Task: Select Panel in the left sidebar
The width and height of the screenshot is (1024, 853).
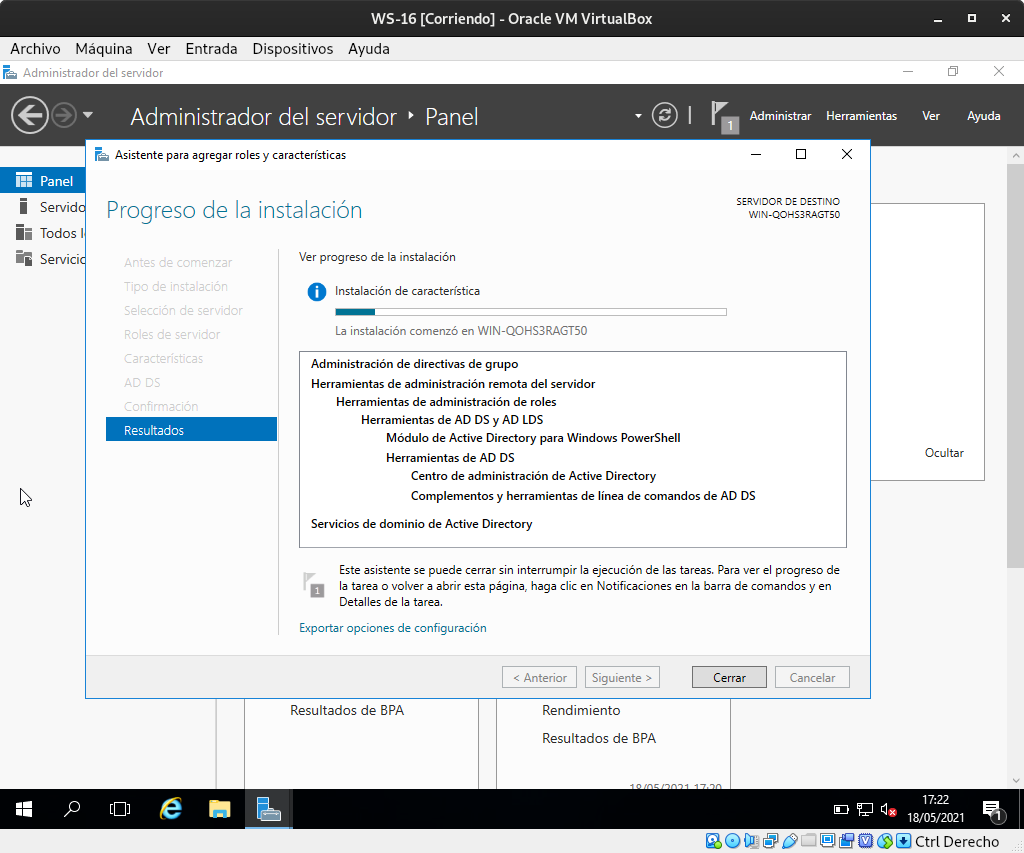Action: [56, 181]
